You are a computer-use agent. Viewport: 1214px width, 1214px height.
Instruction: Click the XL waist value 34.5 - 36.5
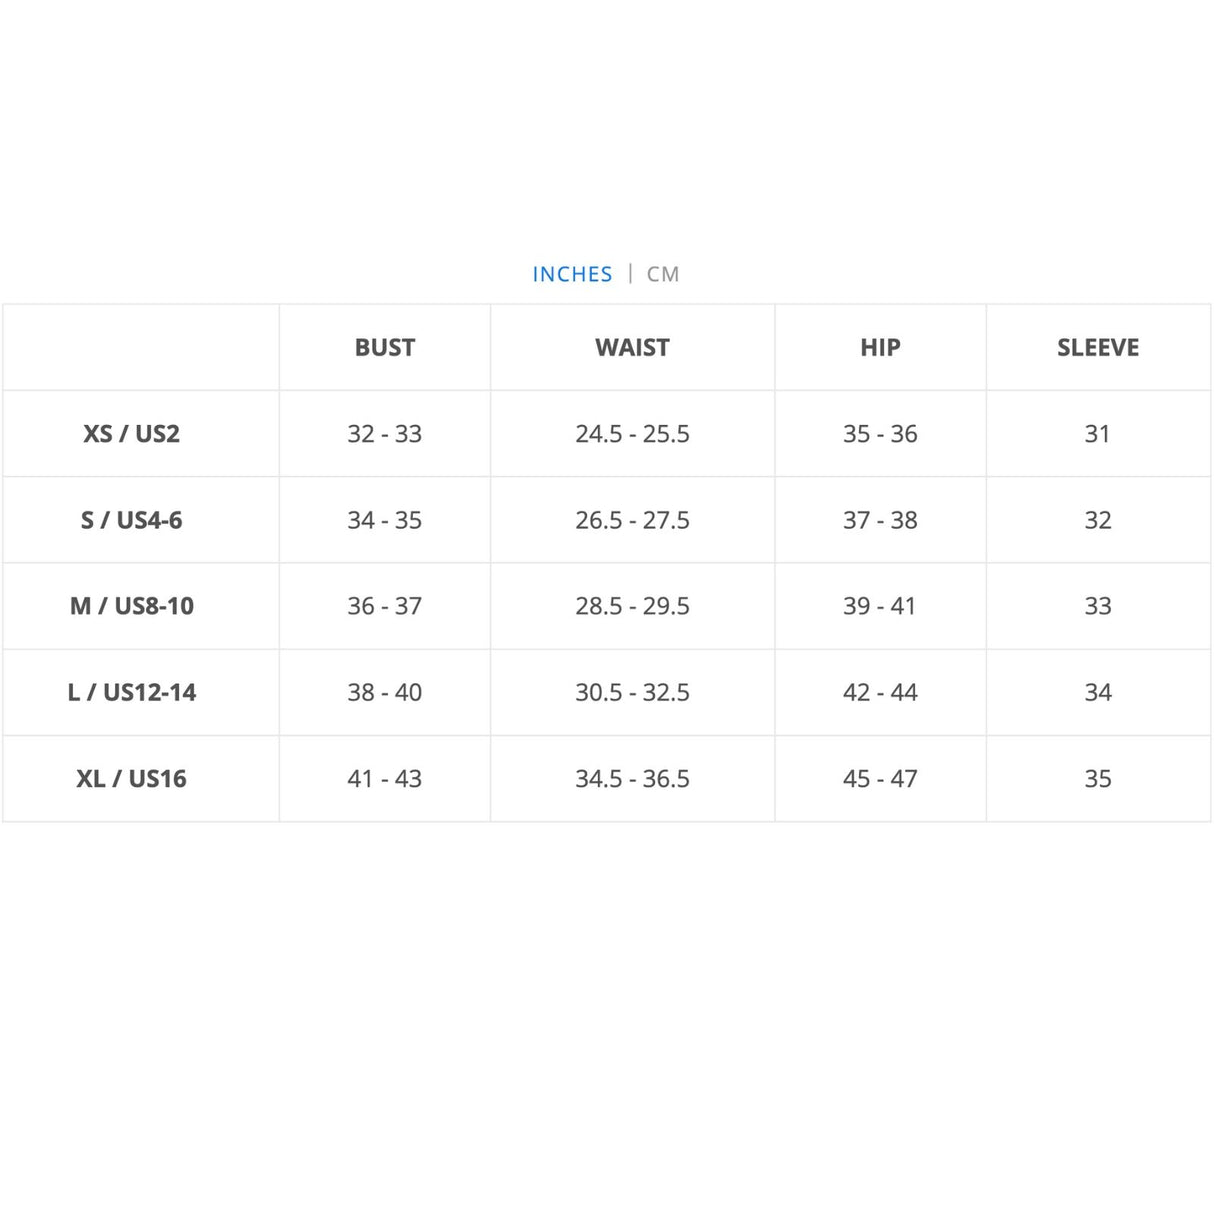632,779
